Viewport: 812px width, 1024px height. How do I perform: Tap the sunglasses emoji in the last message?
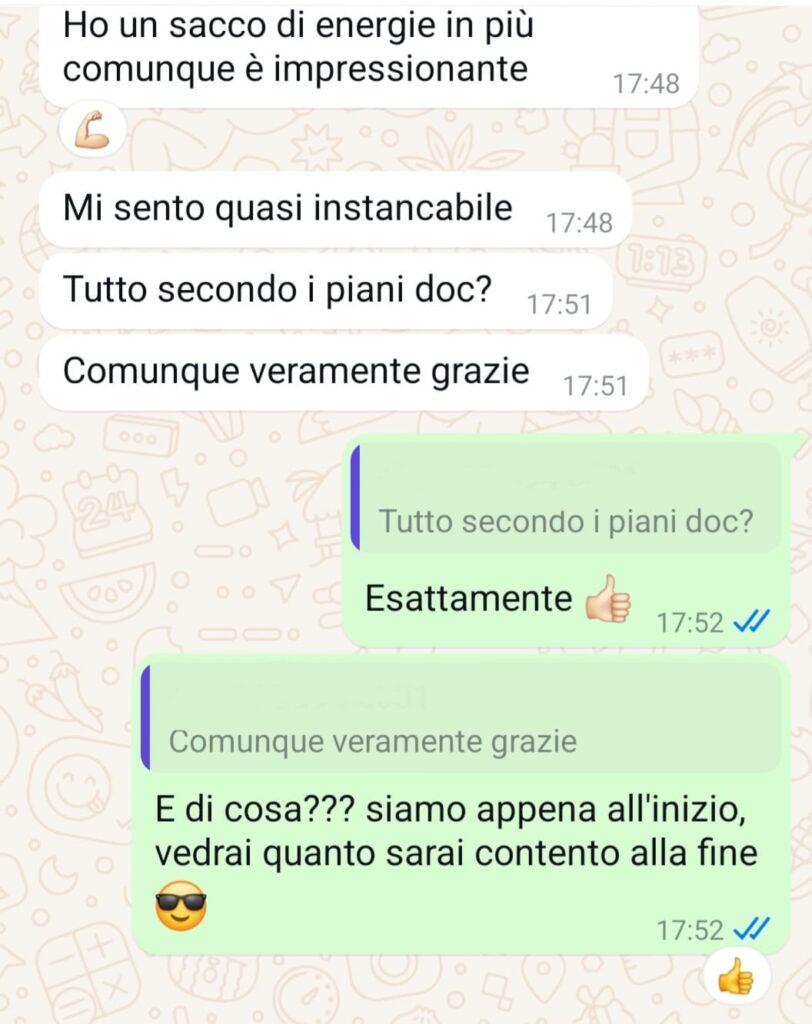click(x=181, y=906)
